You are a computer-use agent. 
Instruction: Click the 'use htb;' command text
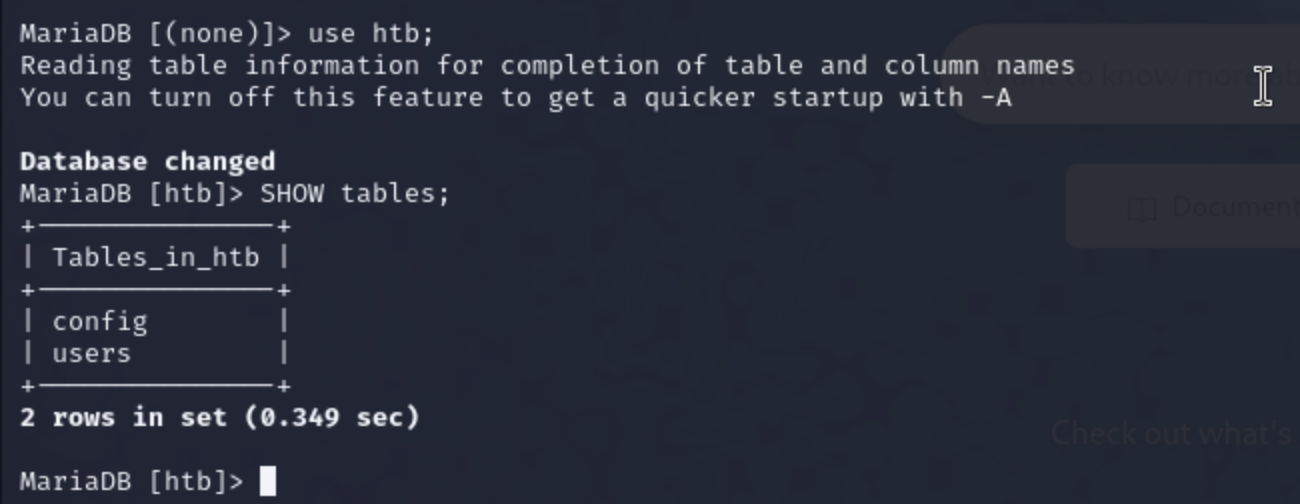click(x=371, y=33)
